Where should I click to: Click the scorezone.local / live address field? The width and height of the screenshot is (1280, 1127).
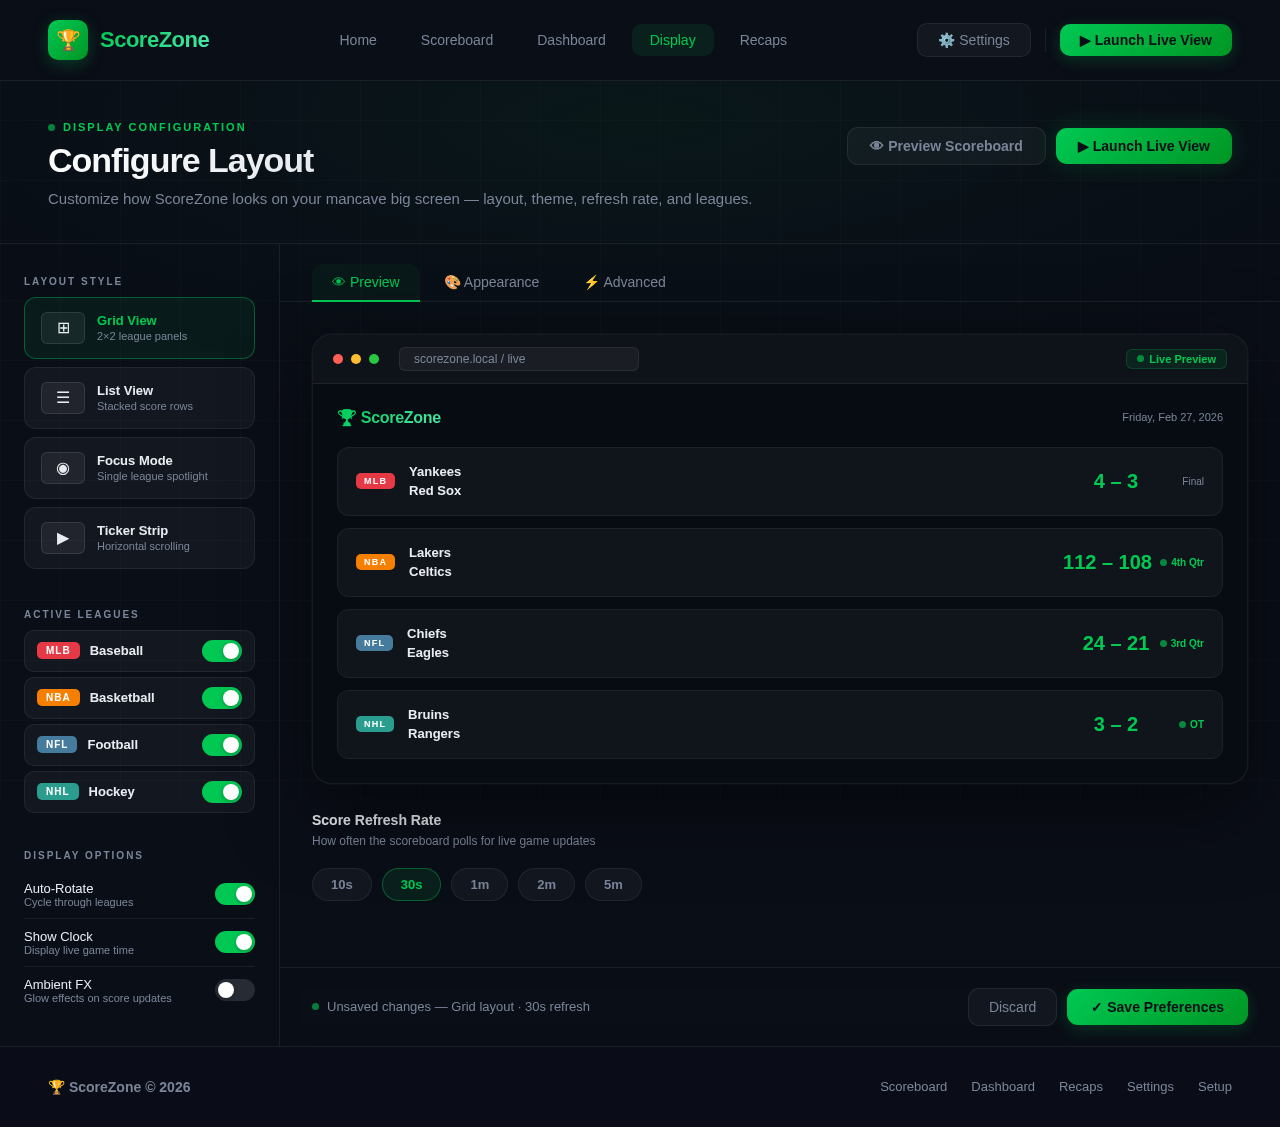click(x=518, y=359)
